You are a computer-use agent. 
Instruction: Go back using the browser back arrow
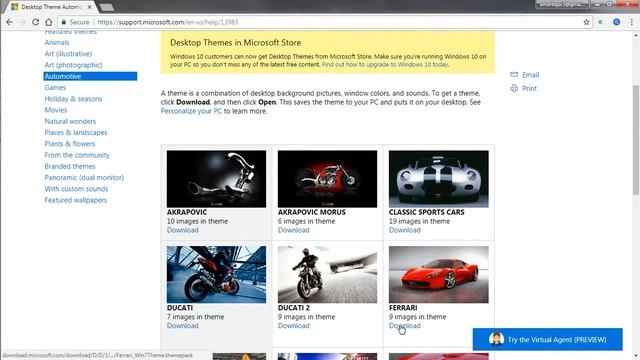tap(9, 22)
